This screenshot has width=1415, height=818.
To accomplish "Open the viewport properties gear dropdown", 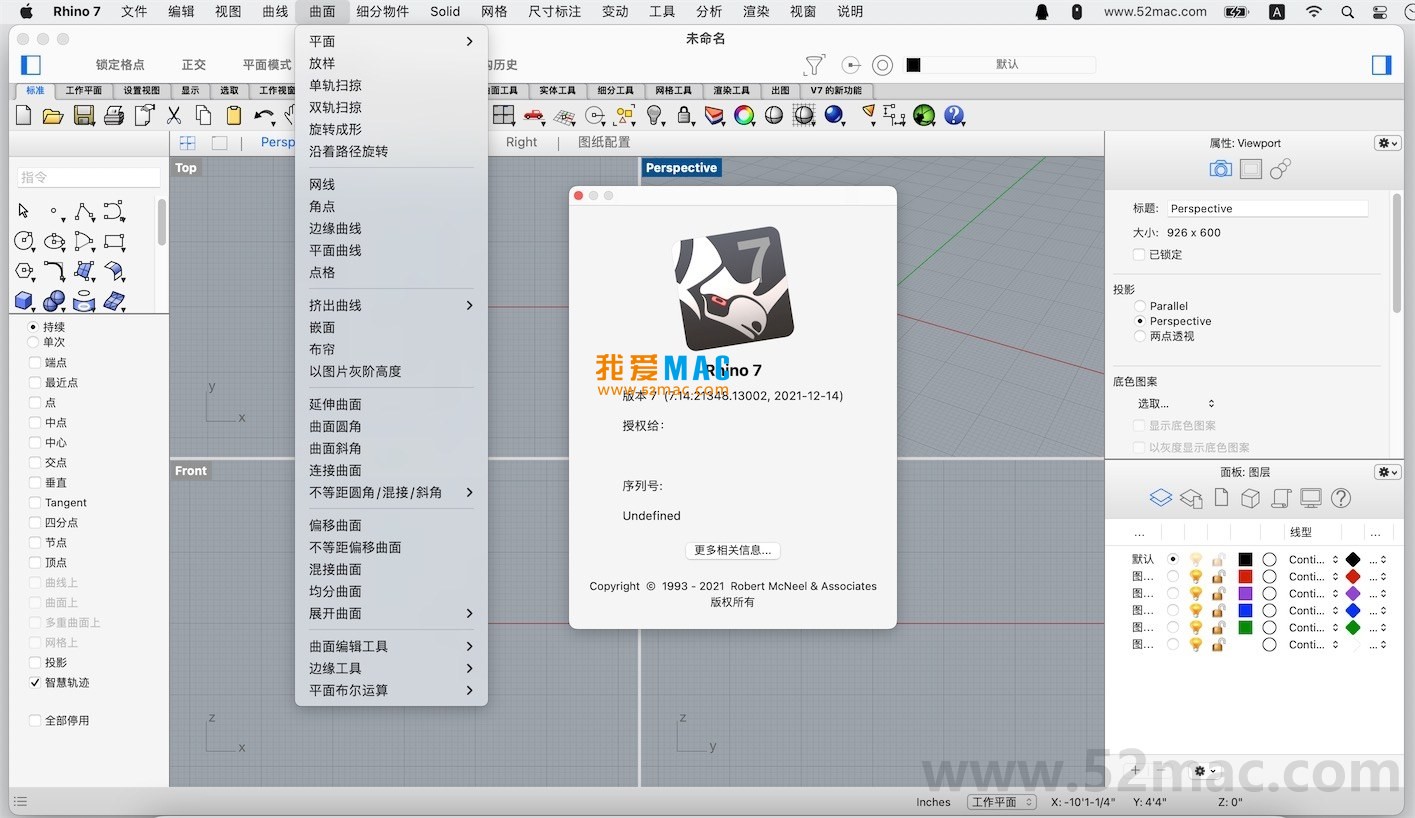I will tap(1386, 143).
